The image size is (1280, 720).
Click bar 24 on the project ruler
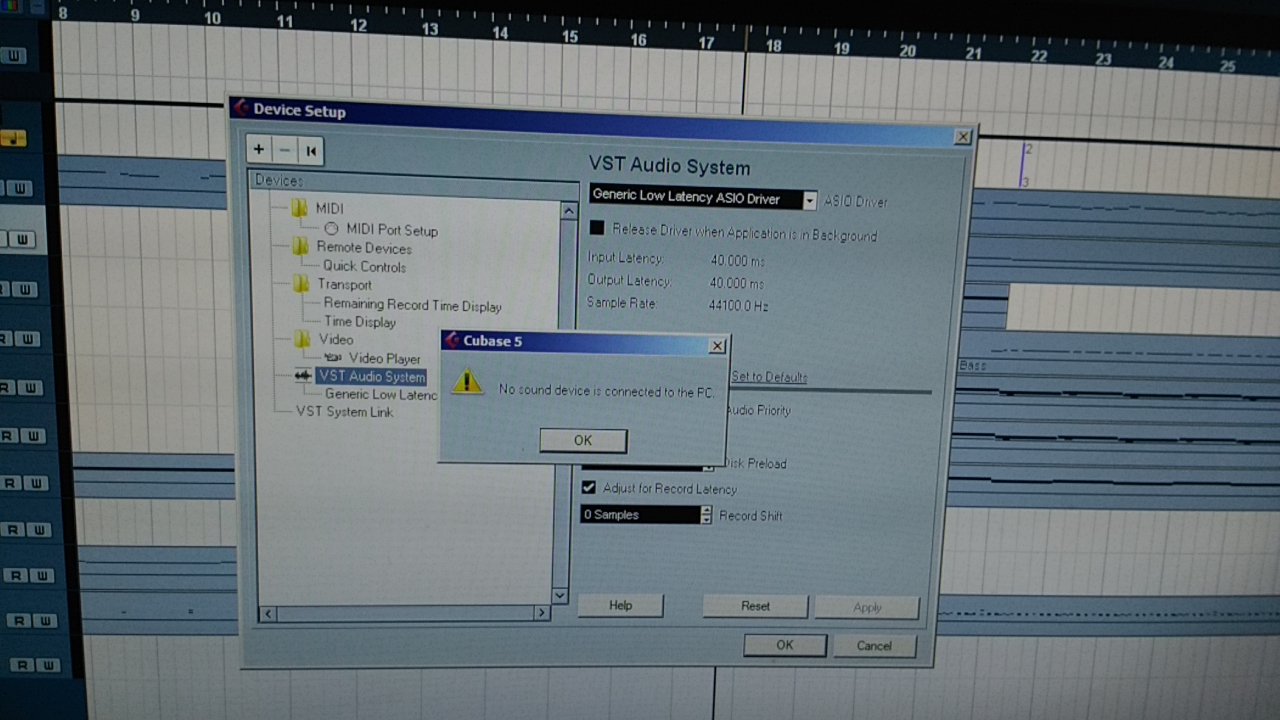(1166, 63)
